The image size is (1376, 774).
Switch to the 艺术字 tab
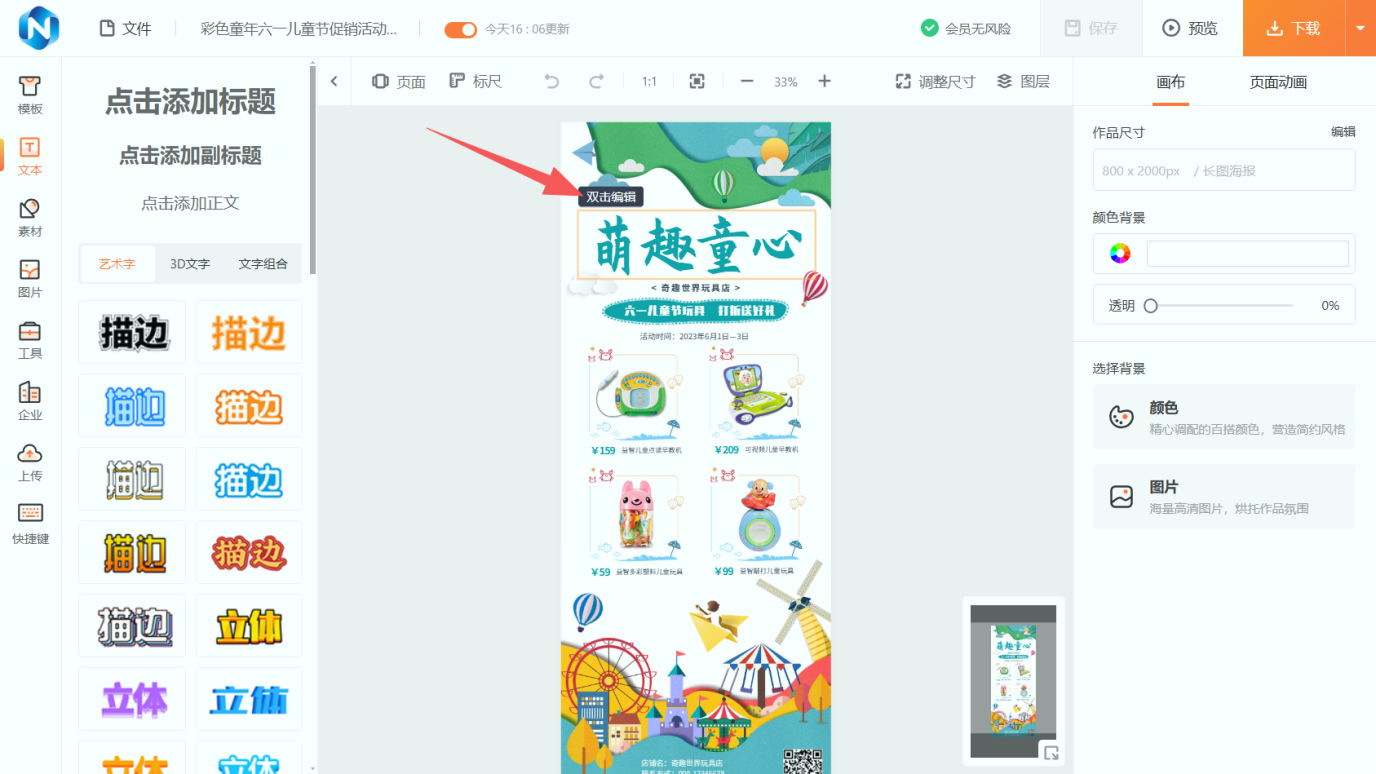[117, 264]
